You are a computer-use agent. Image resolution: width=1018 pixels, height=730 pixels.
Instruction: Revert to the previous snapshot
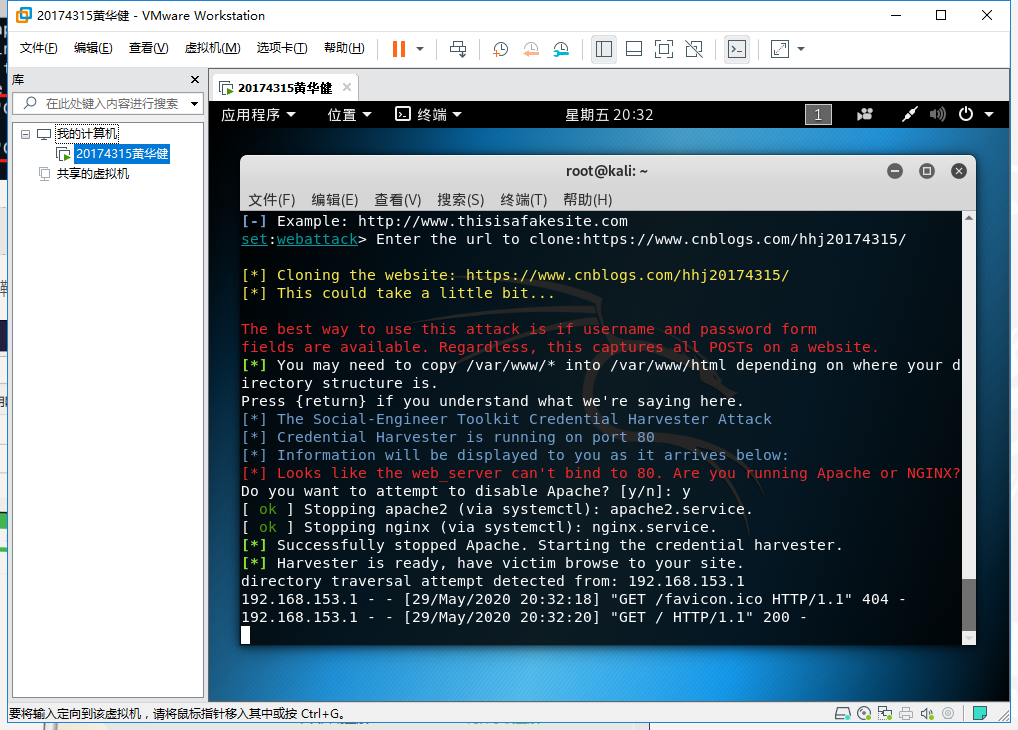pos(531,49)
